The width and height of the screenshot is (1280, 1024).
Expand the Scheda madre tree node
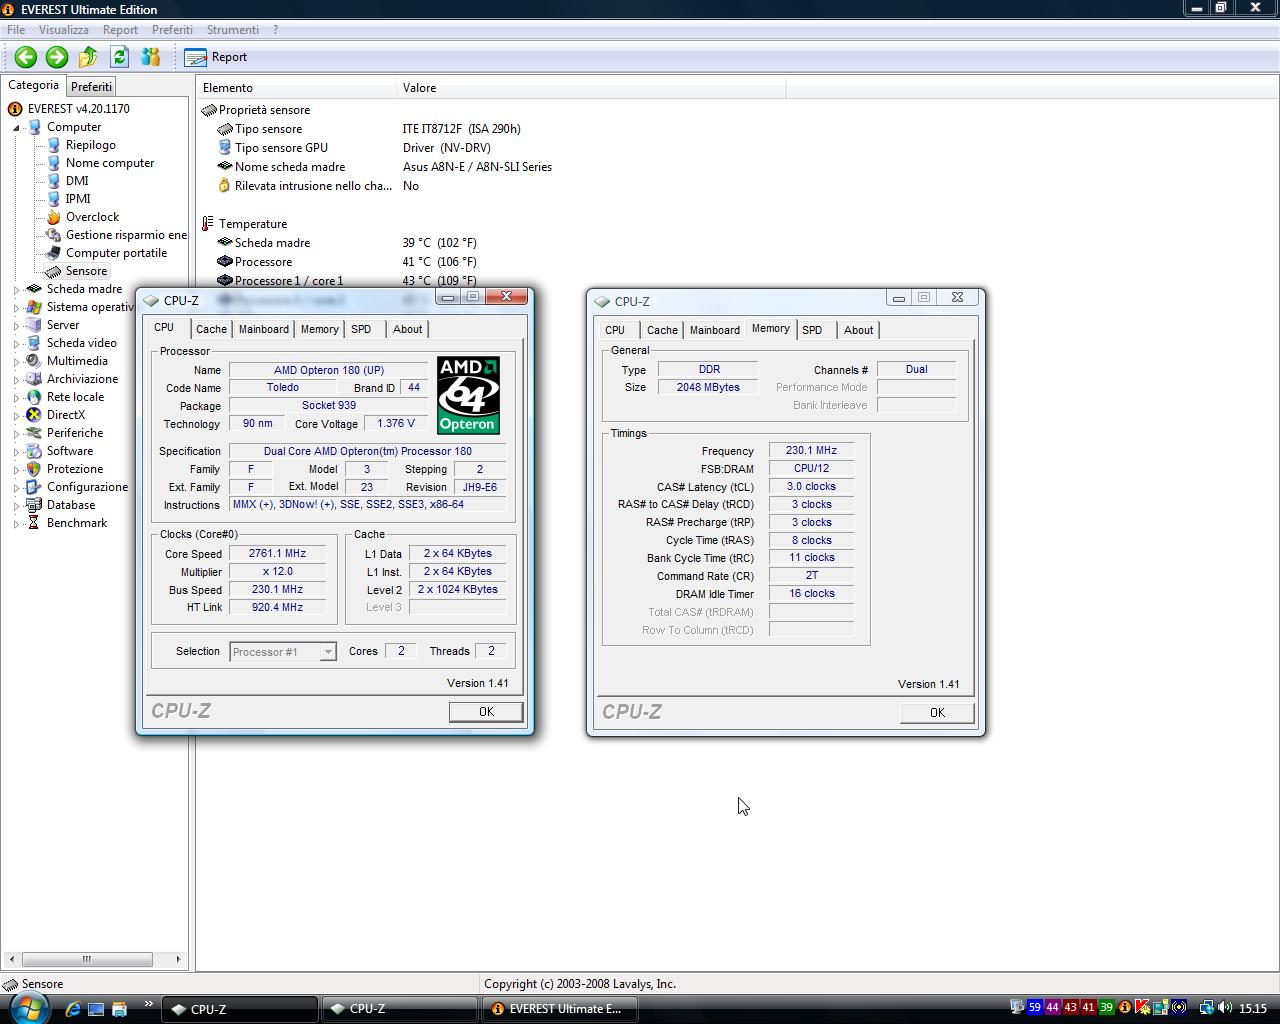coord(17,290)
